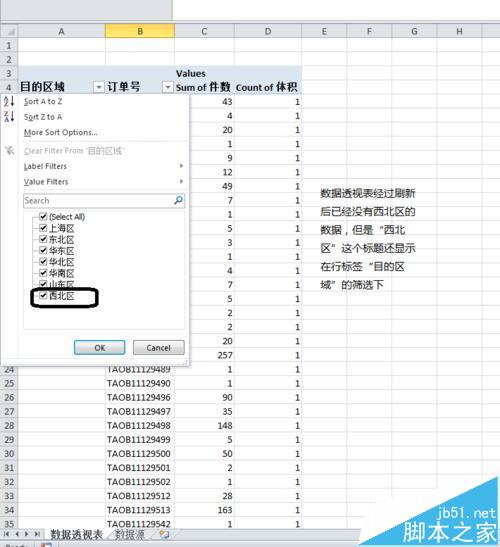
Task: Click the Sum of 件数 header cell
Action: point(204,87)
